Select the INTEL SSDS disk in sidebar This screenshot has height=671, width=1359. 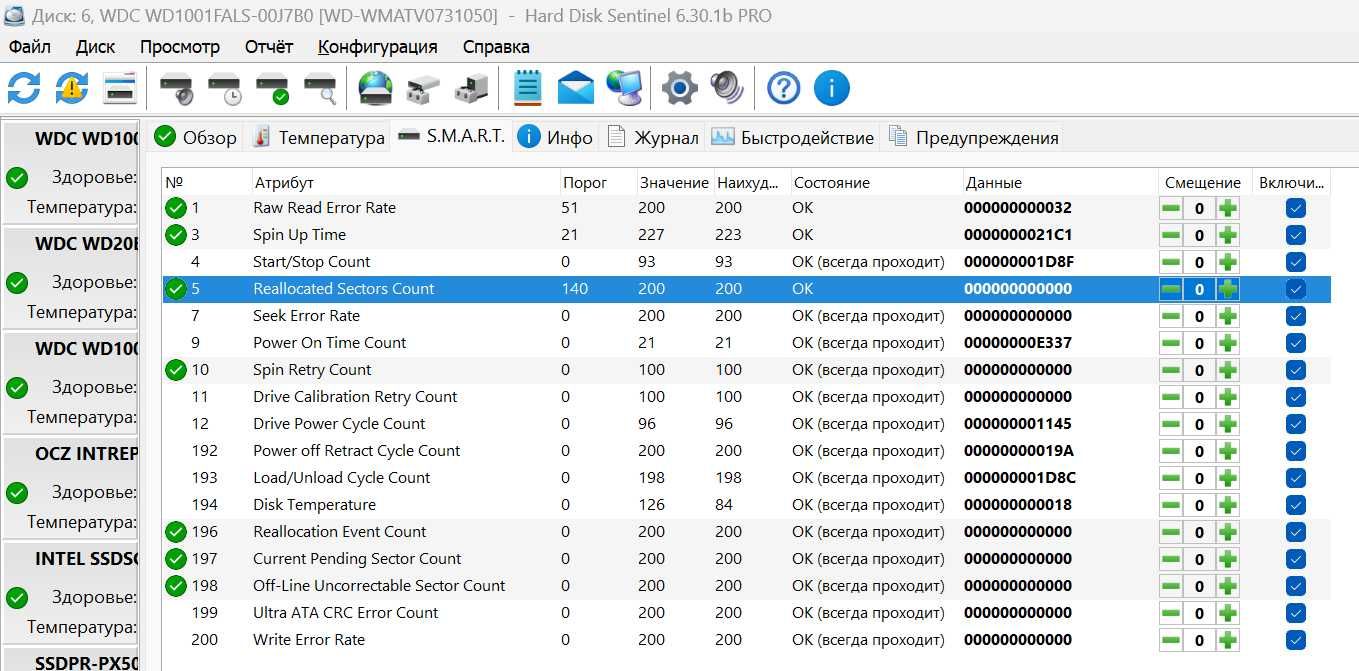point(70,591)
